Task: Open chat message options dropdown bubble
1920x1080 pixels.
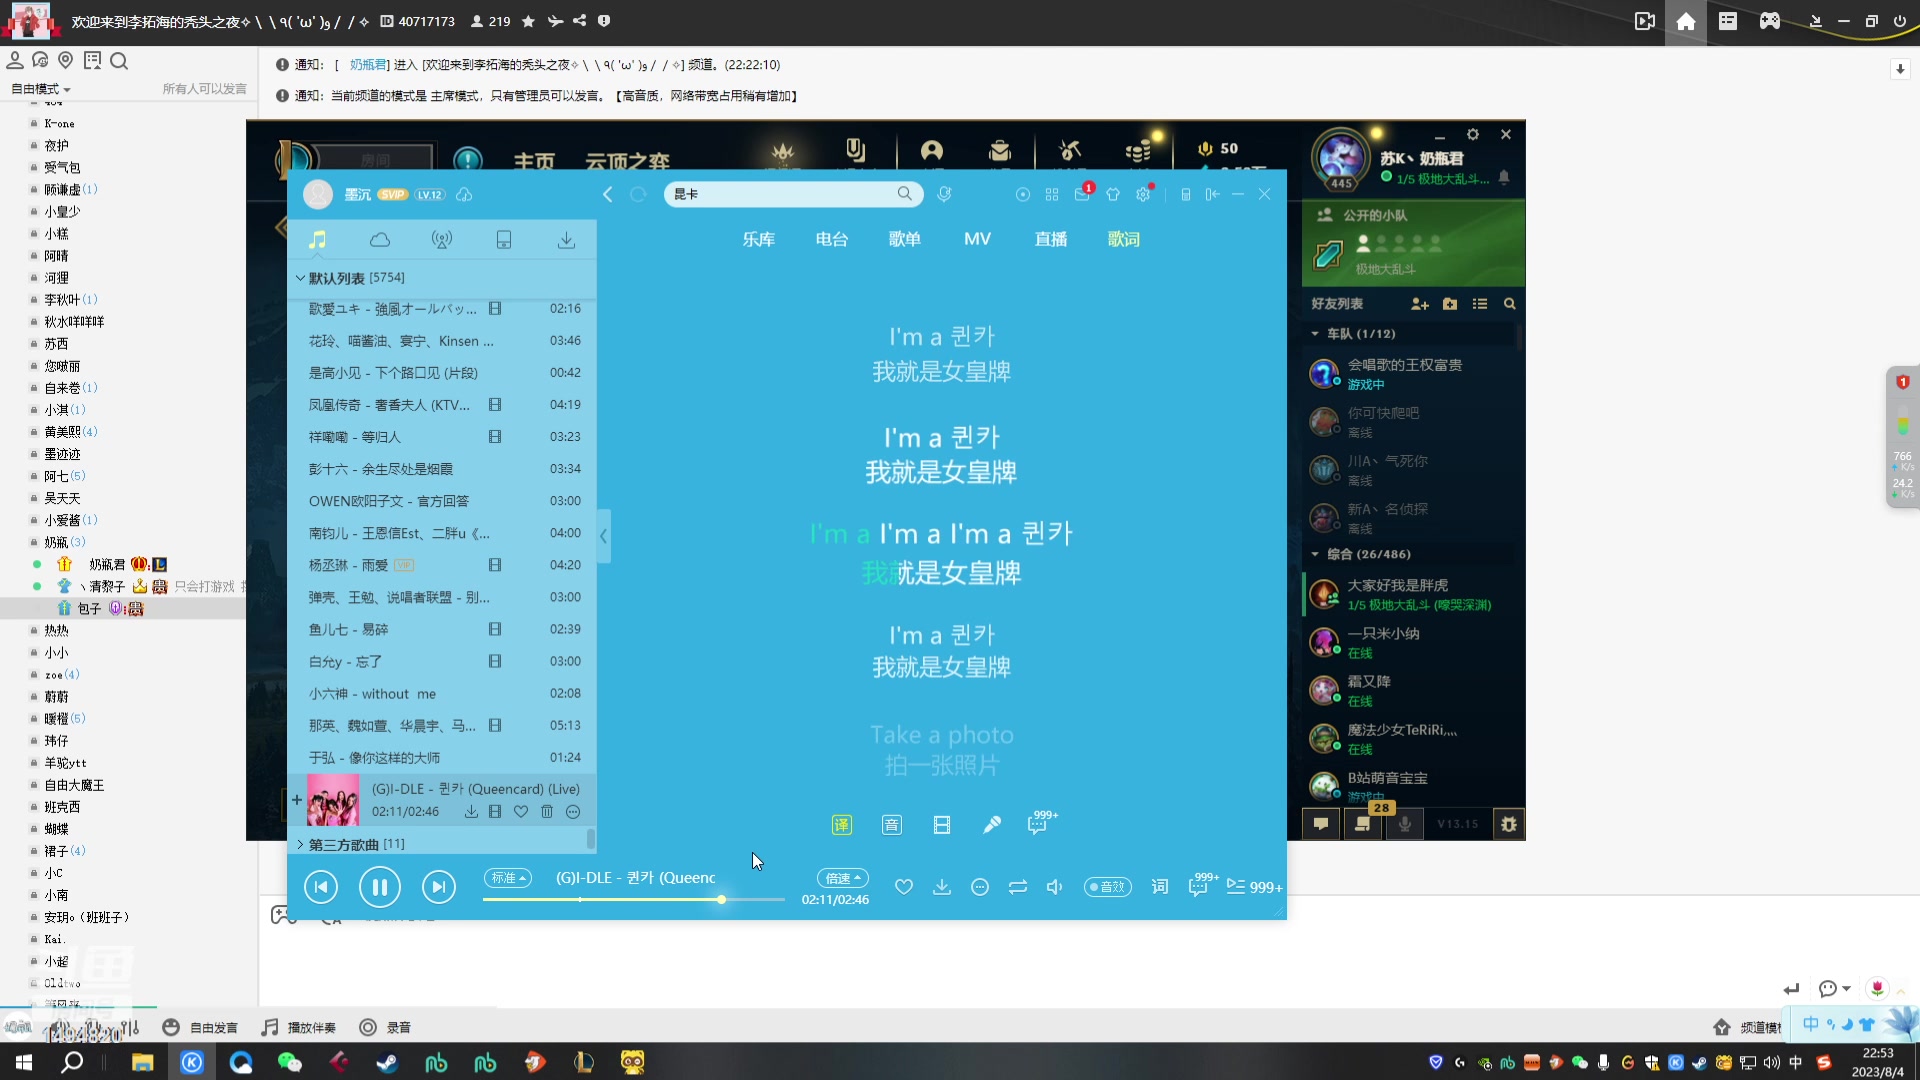Action: 1834,989
